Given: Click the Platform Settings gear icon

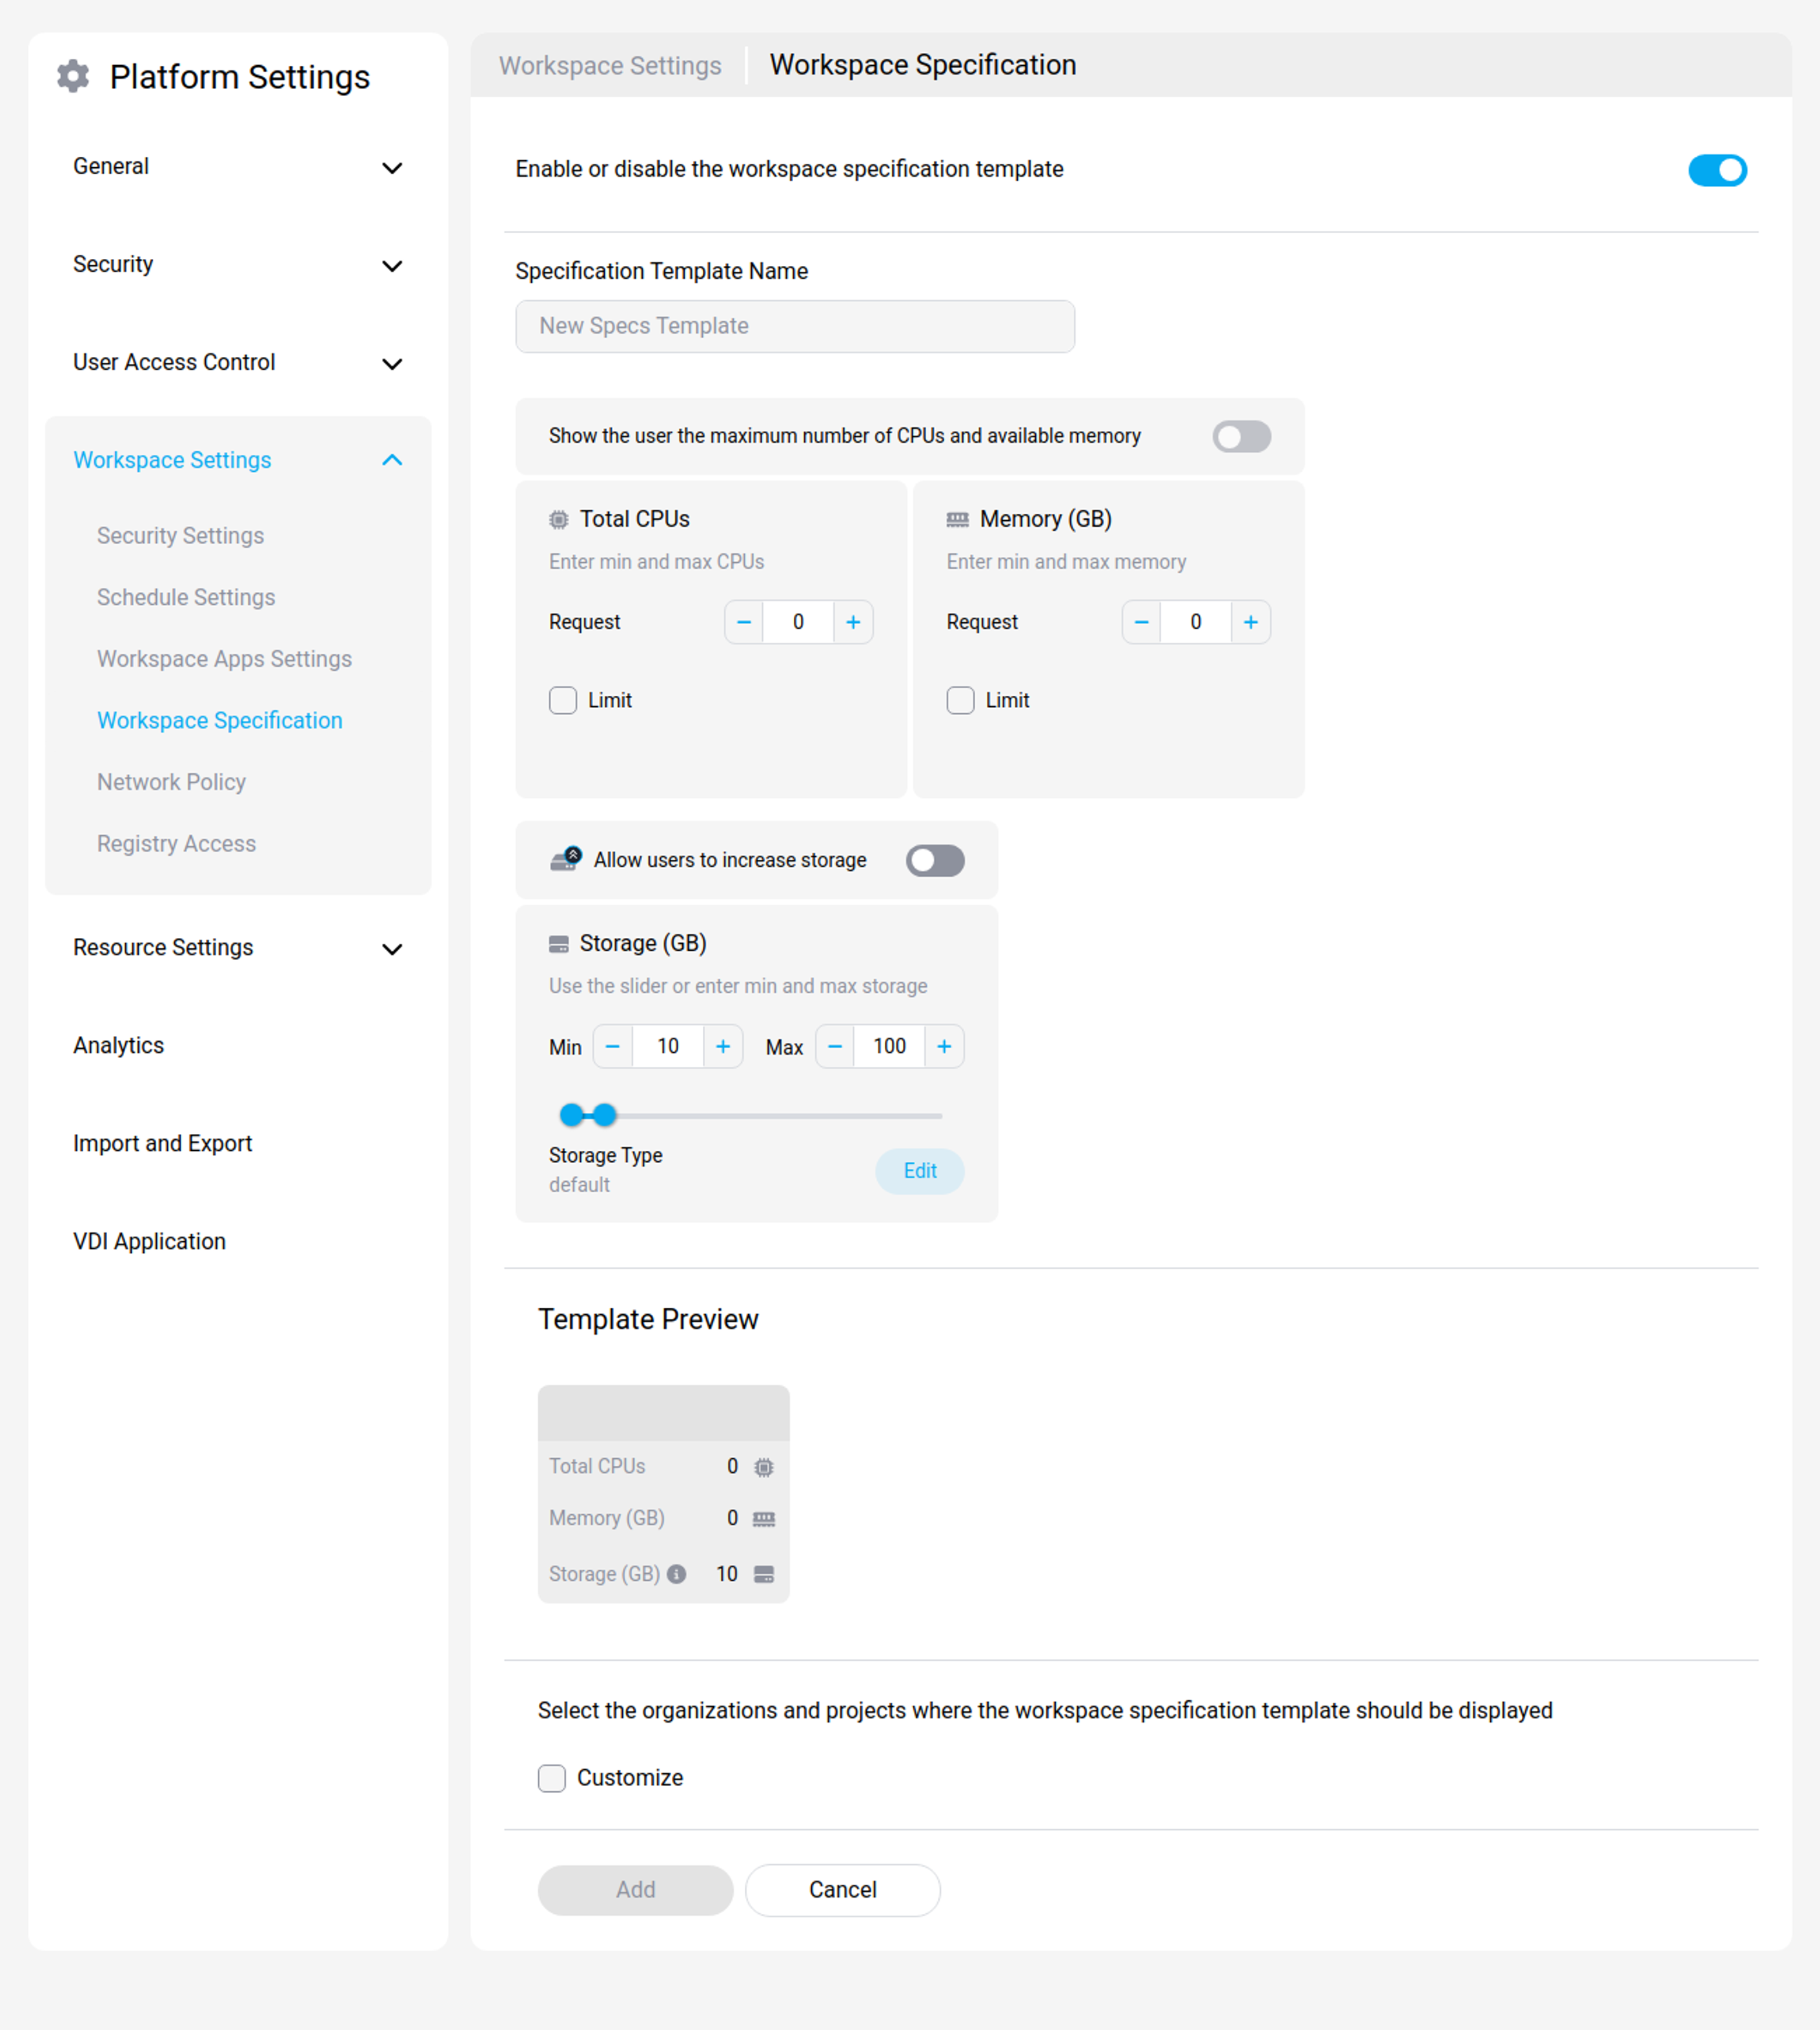Looking at the screenshot, I should coord(72,75).
